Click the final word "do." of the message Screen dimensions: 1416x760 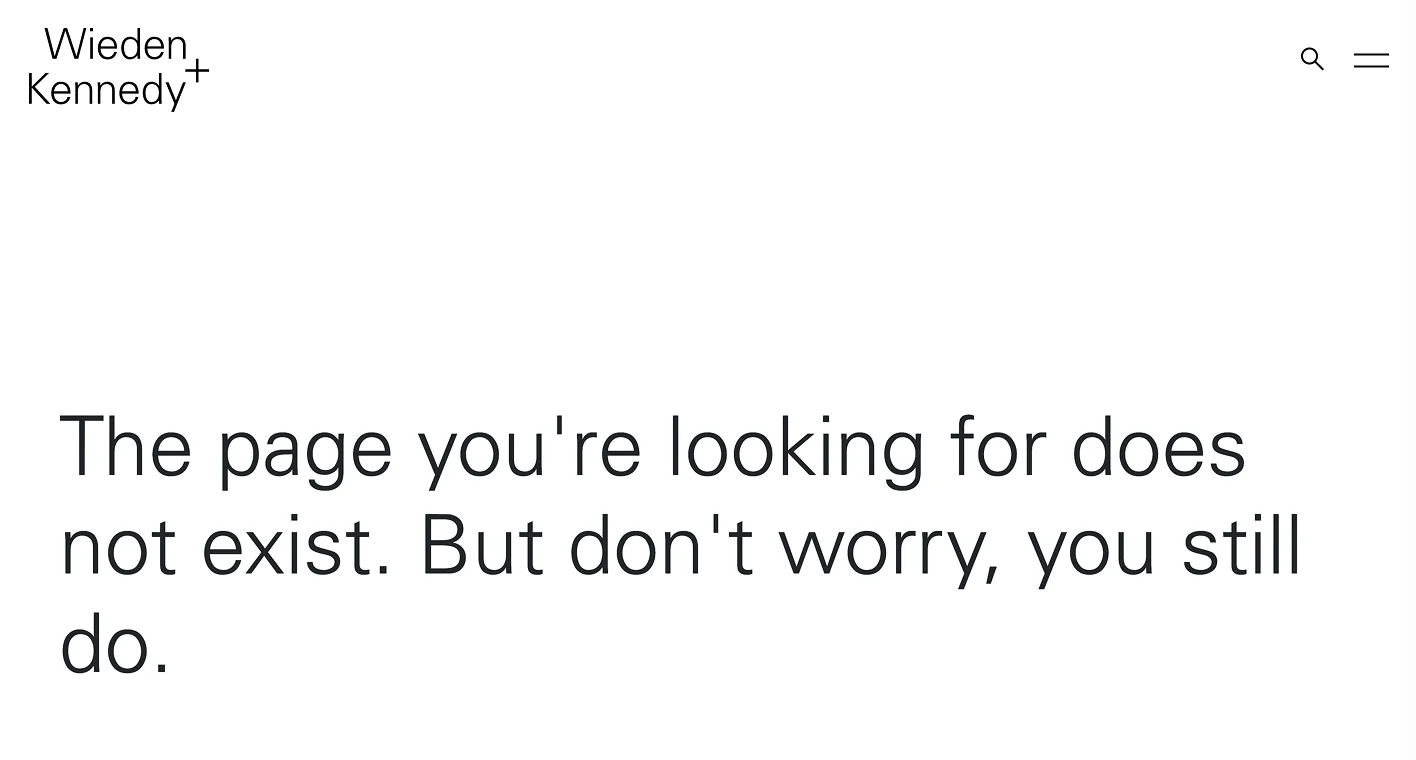115,645
